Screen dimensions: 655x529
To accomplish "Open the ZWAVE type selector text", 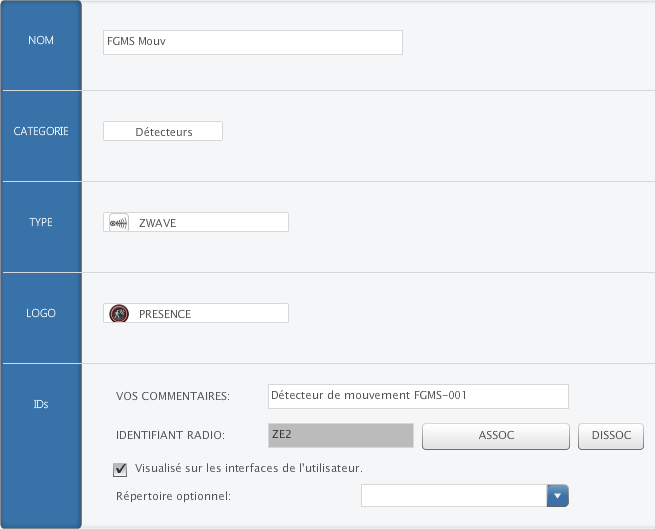I will click(x=158, y=223).
